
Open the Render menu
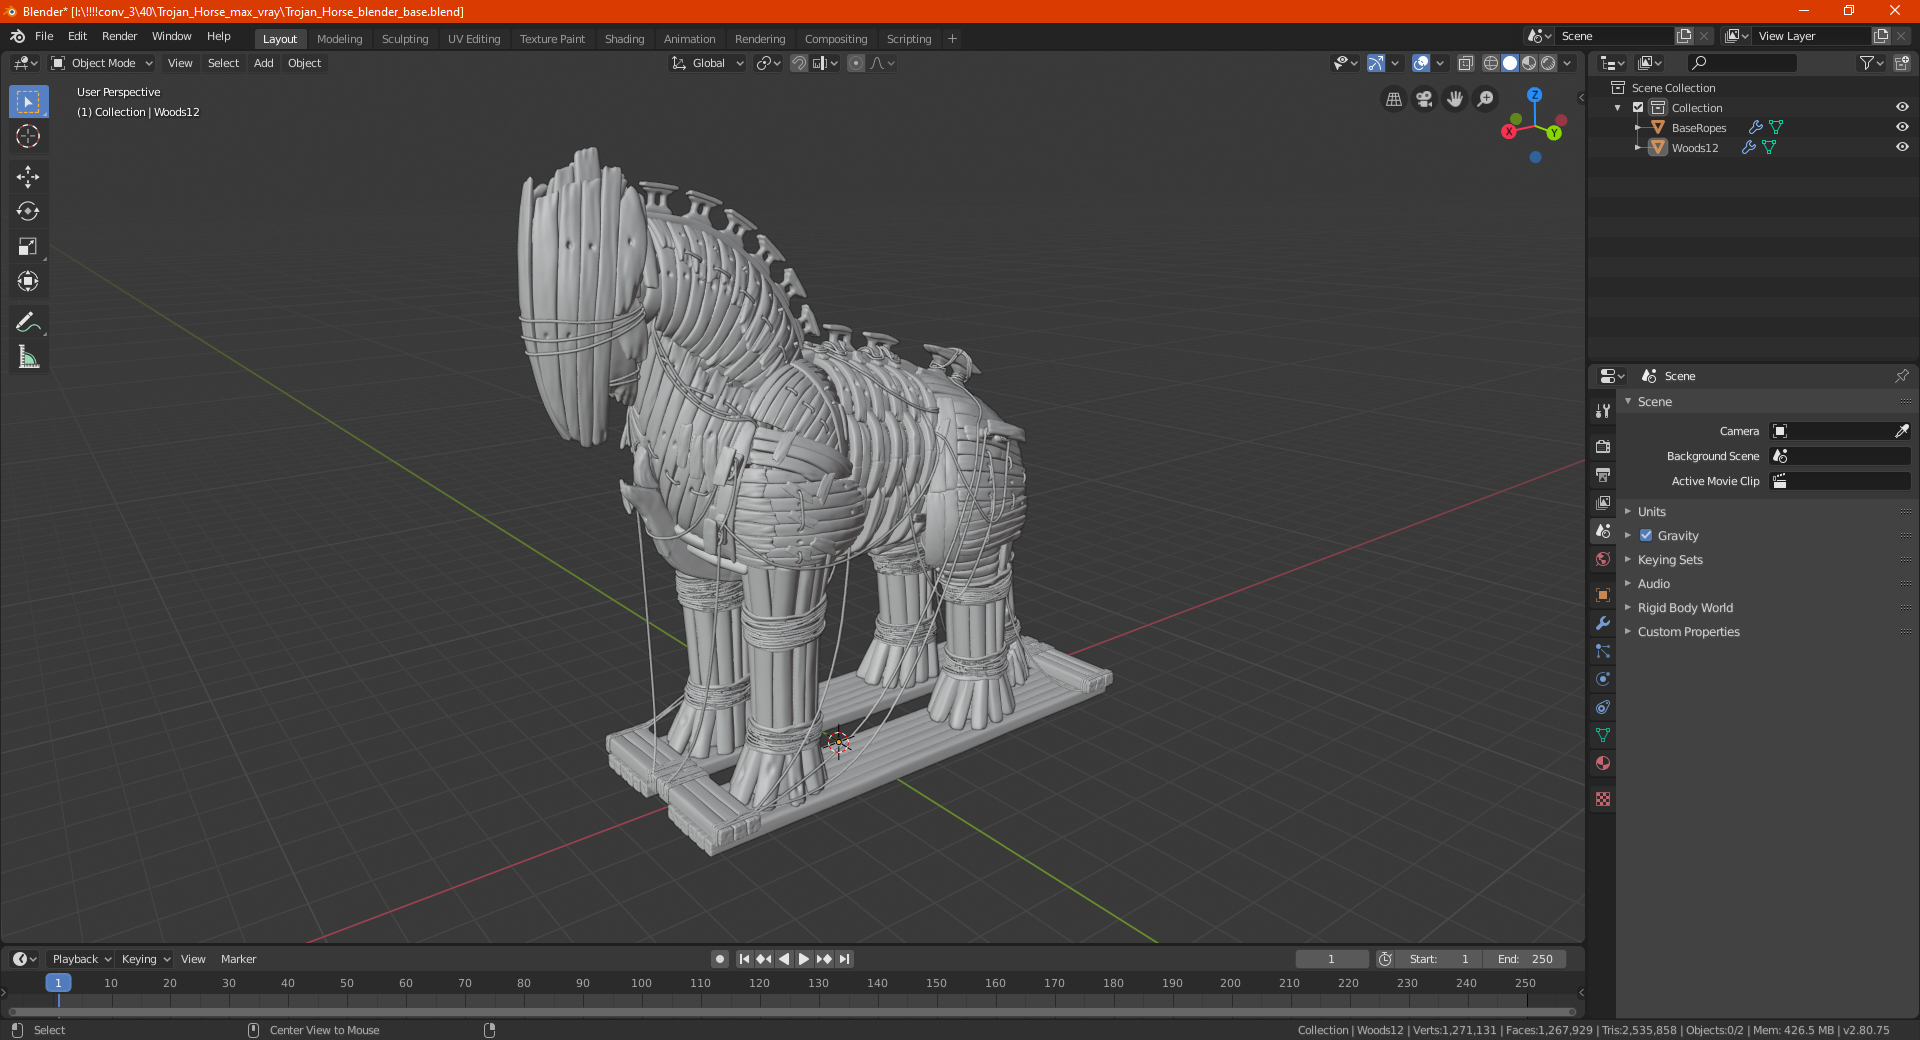coord(119,36)
